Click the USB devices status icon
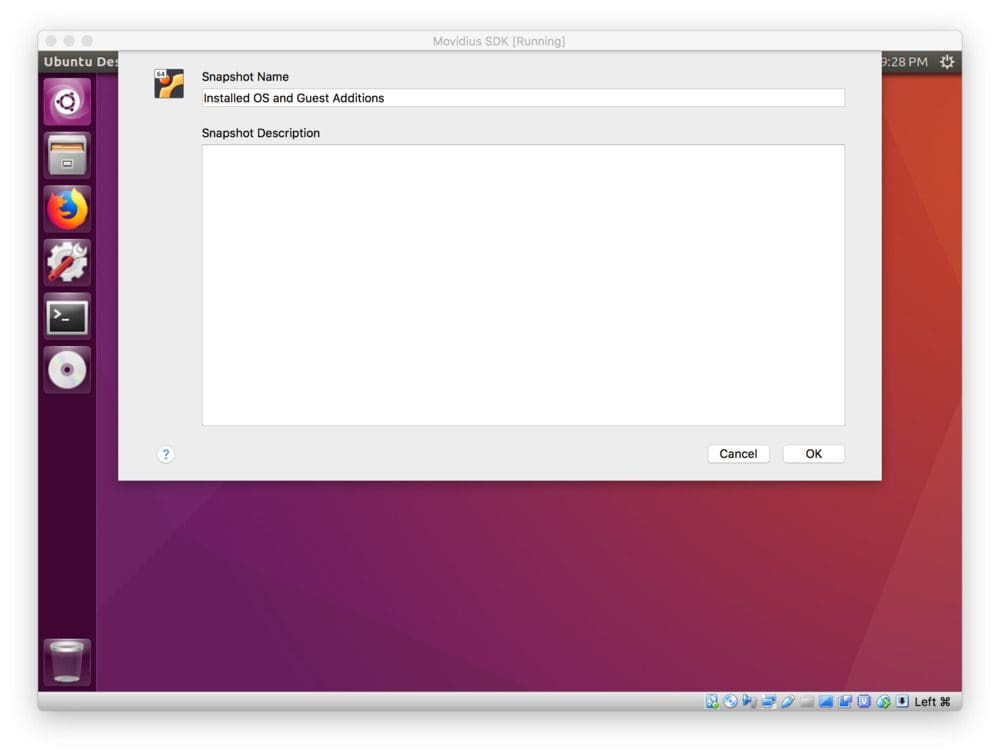Screen dimensions: 1000x756 tap(788, 702)
